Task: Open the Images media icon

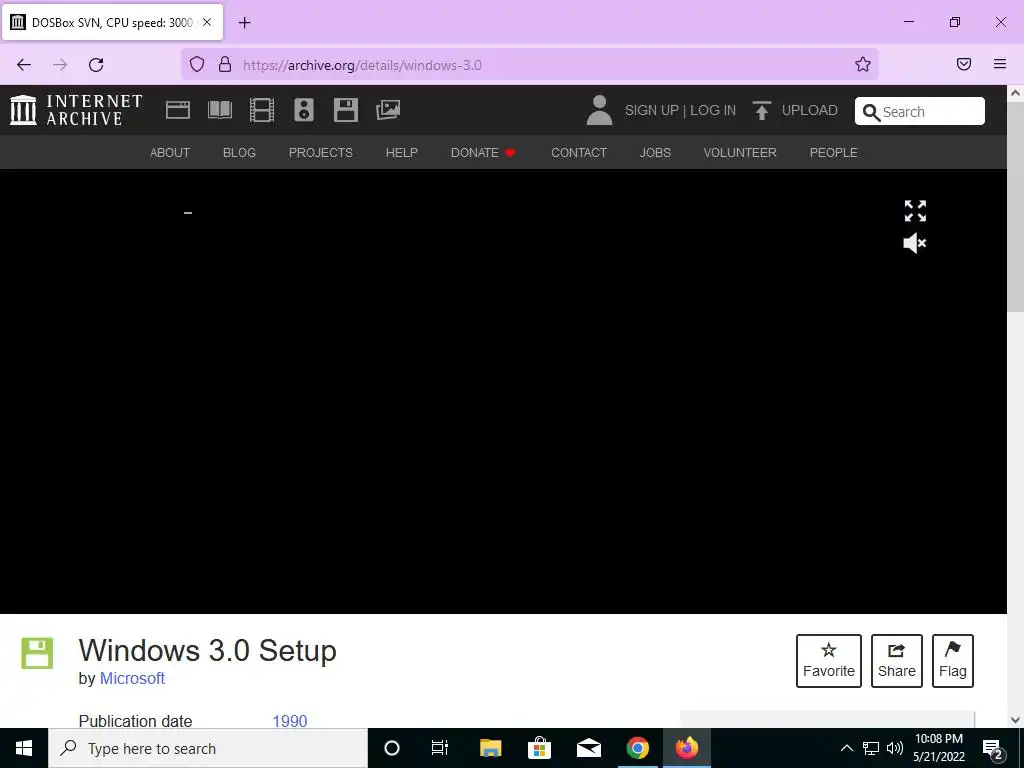Action: pyautogui.click(x=388, y=110)
